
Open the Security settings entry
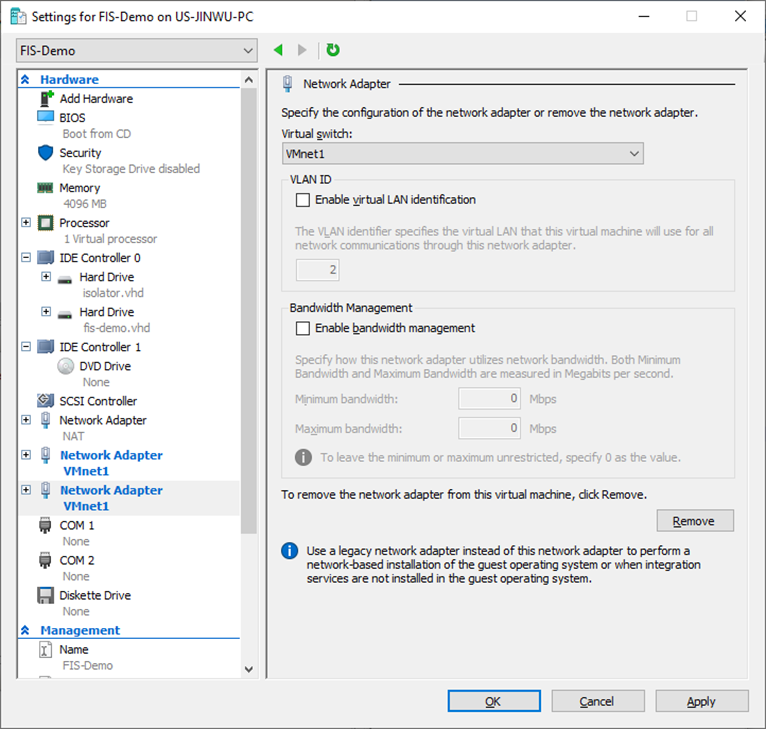pos(80,153)
